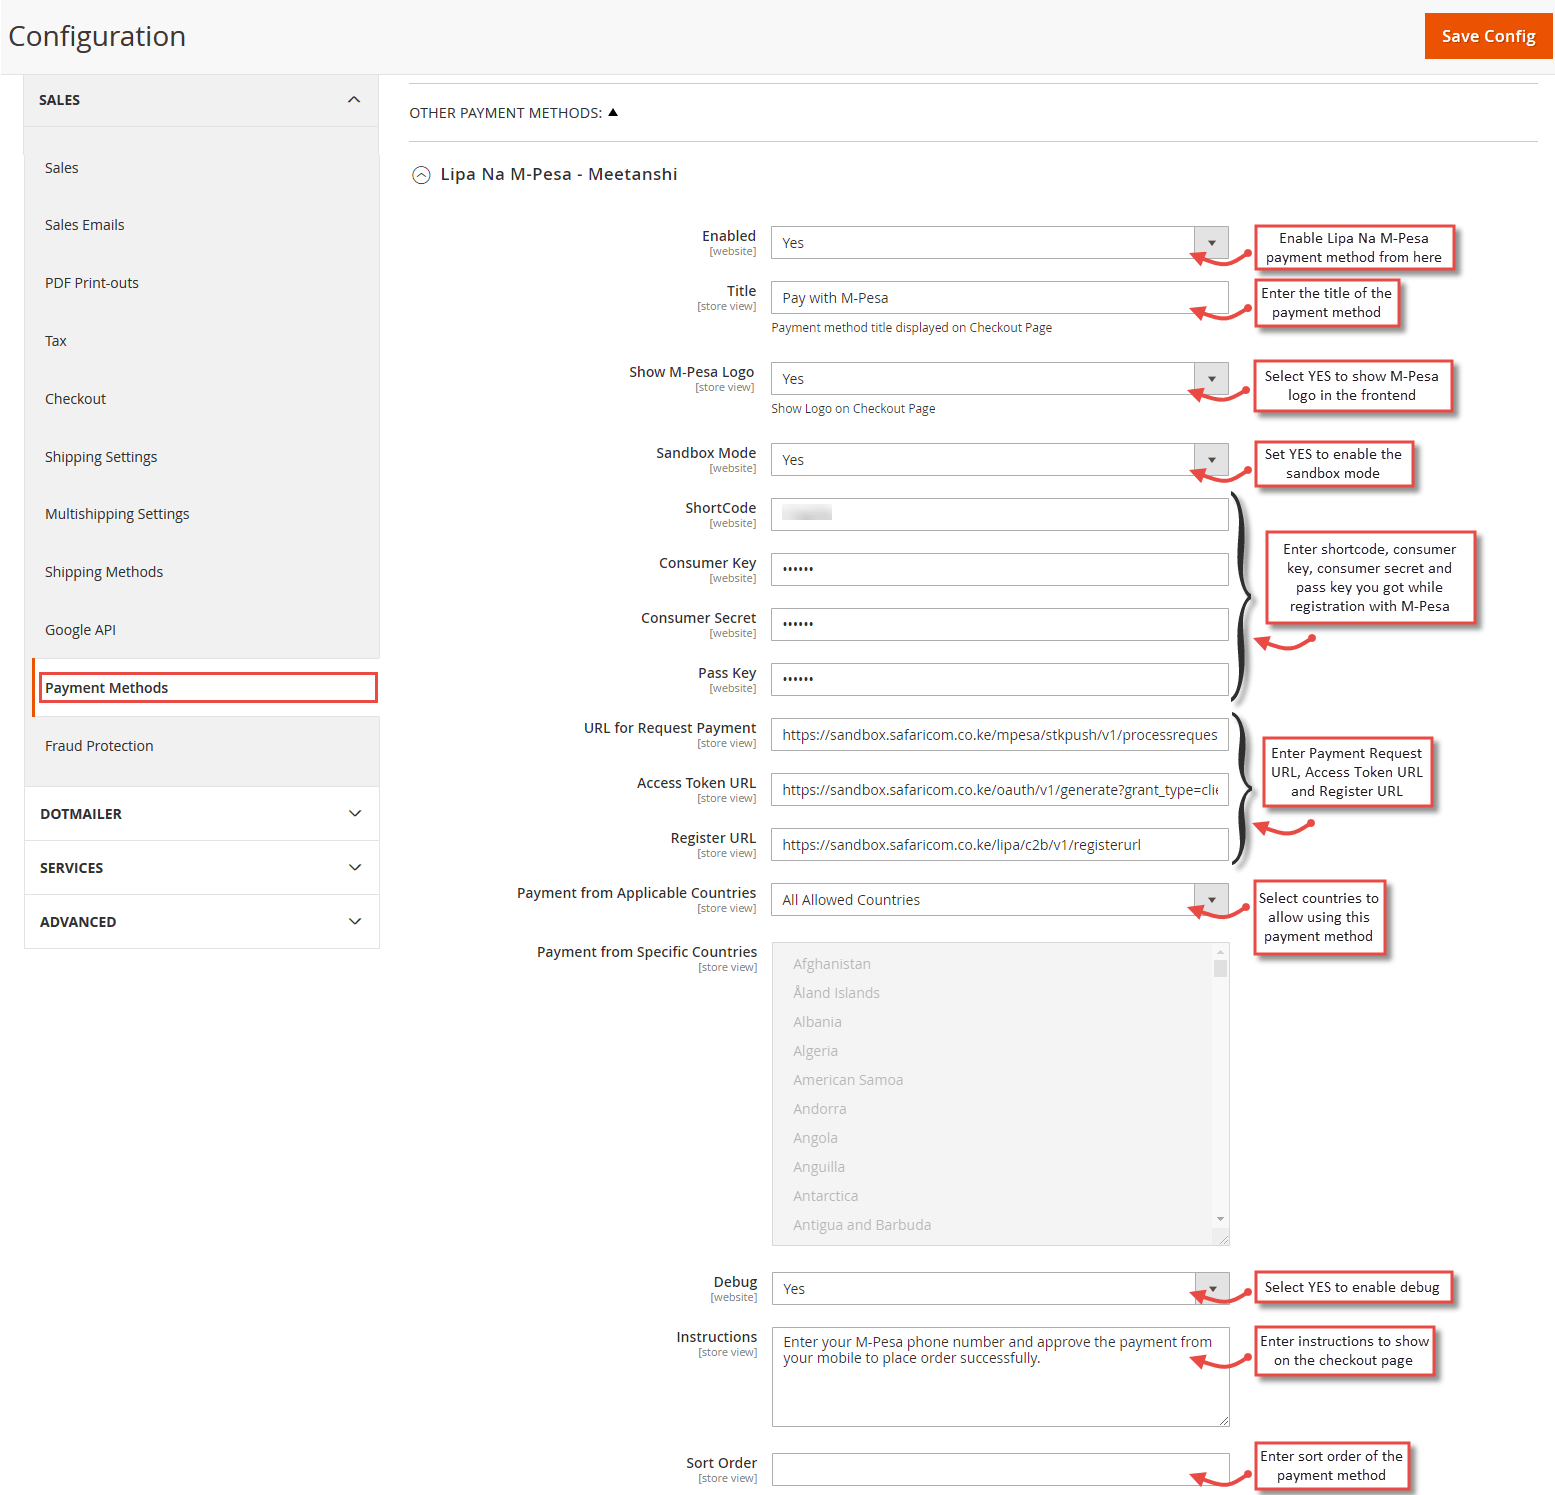
Task: Click the Lipa Na M-Pesa - Meetanshi heading
Action: click(x=559, y=175)
